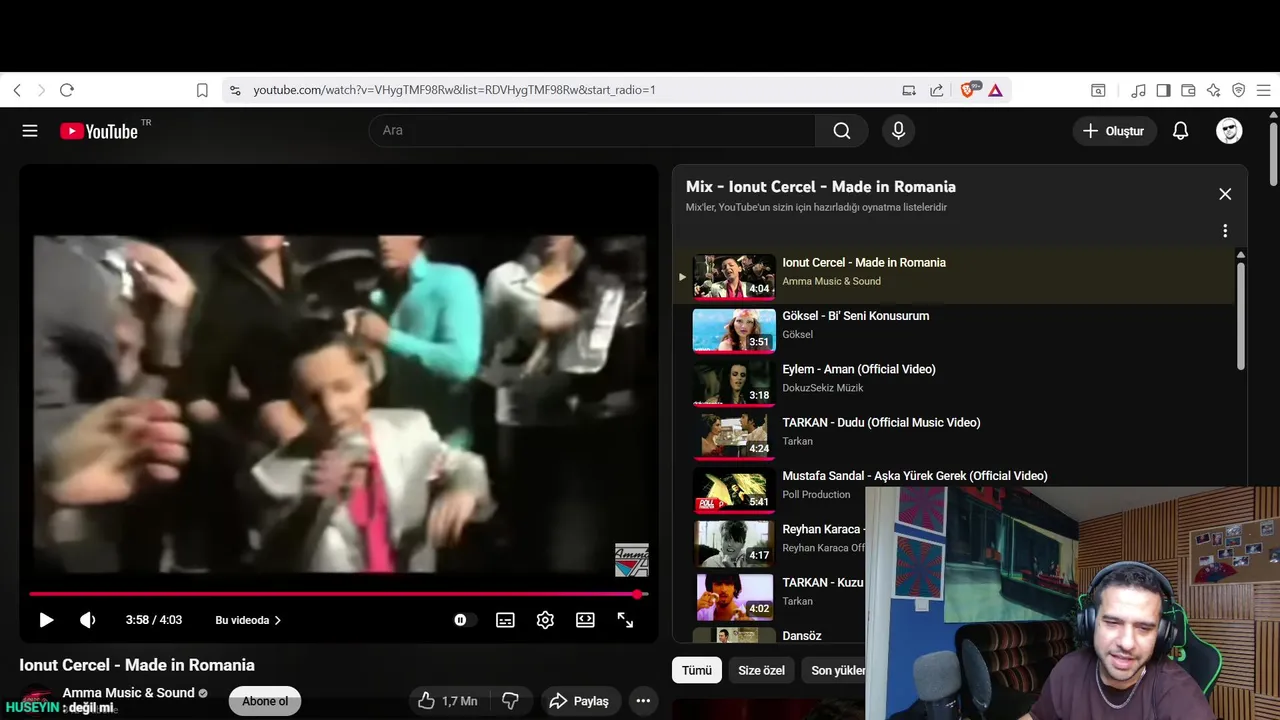The height and width of the screenshot is (720, 1280).
Task: Click Ionut Cercel thumbnail in playlist
Action: click(x=734, y=277)
